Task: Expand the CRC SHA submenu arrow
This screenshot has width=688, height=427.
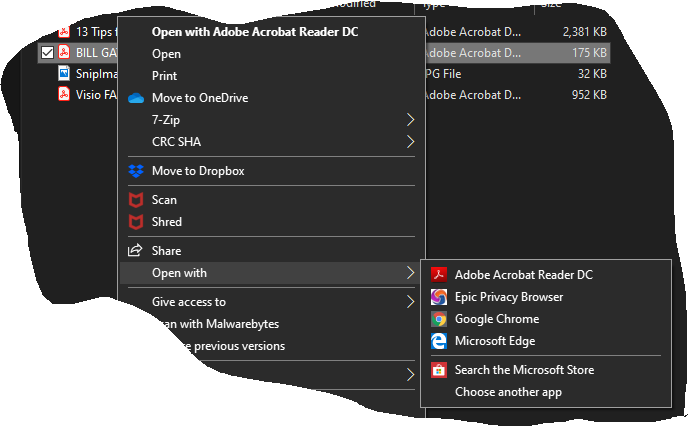Action: pos(410,142)
